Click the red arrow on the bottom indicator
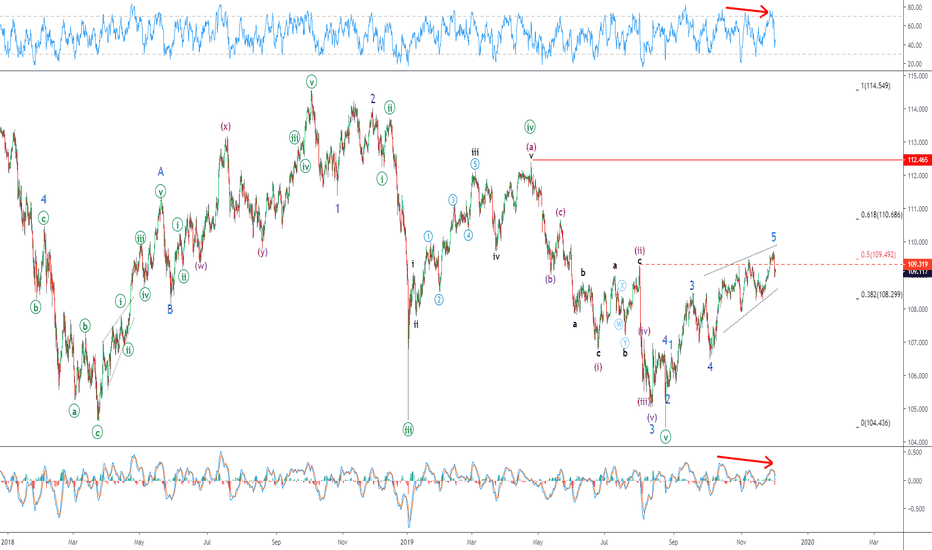Image resolution: width=932 pixels, height=550 pixels. tap(745, 460)
